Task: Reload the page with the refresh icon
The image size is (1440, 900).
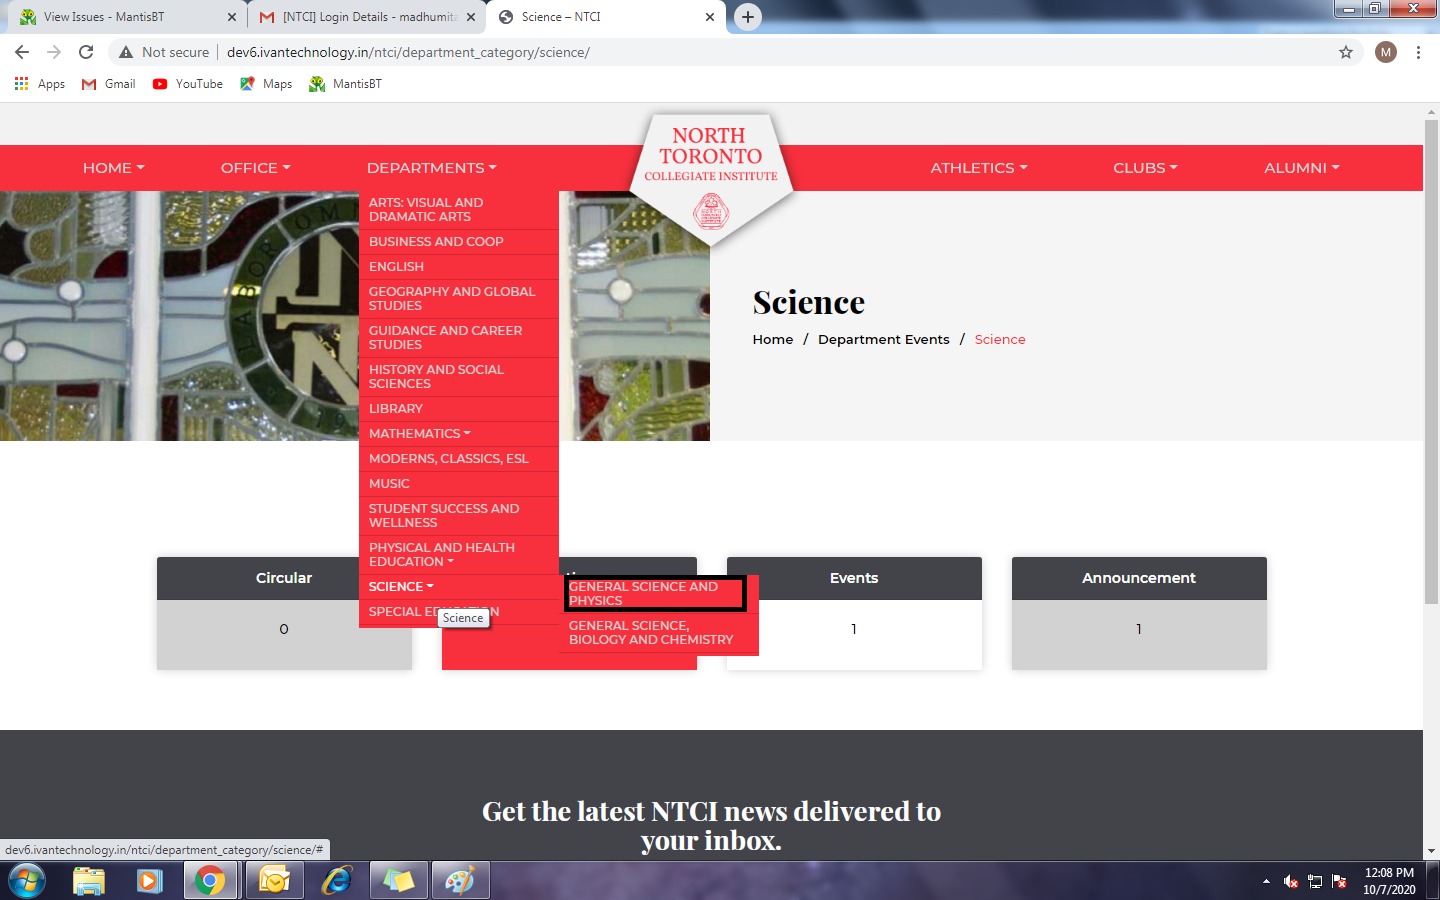Action: tap(86, 52)
